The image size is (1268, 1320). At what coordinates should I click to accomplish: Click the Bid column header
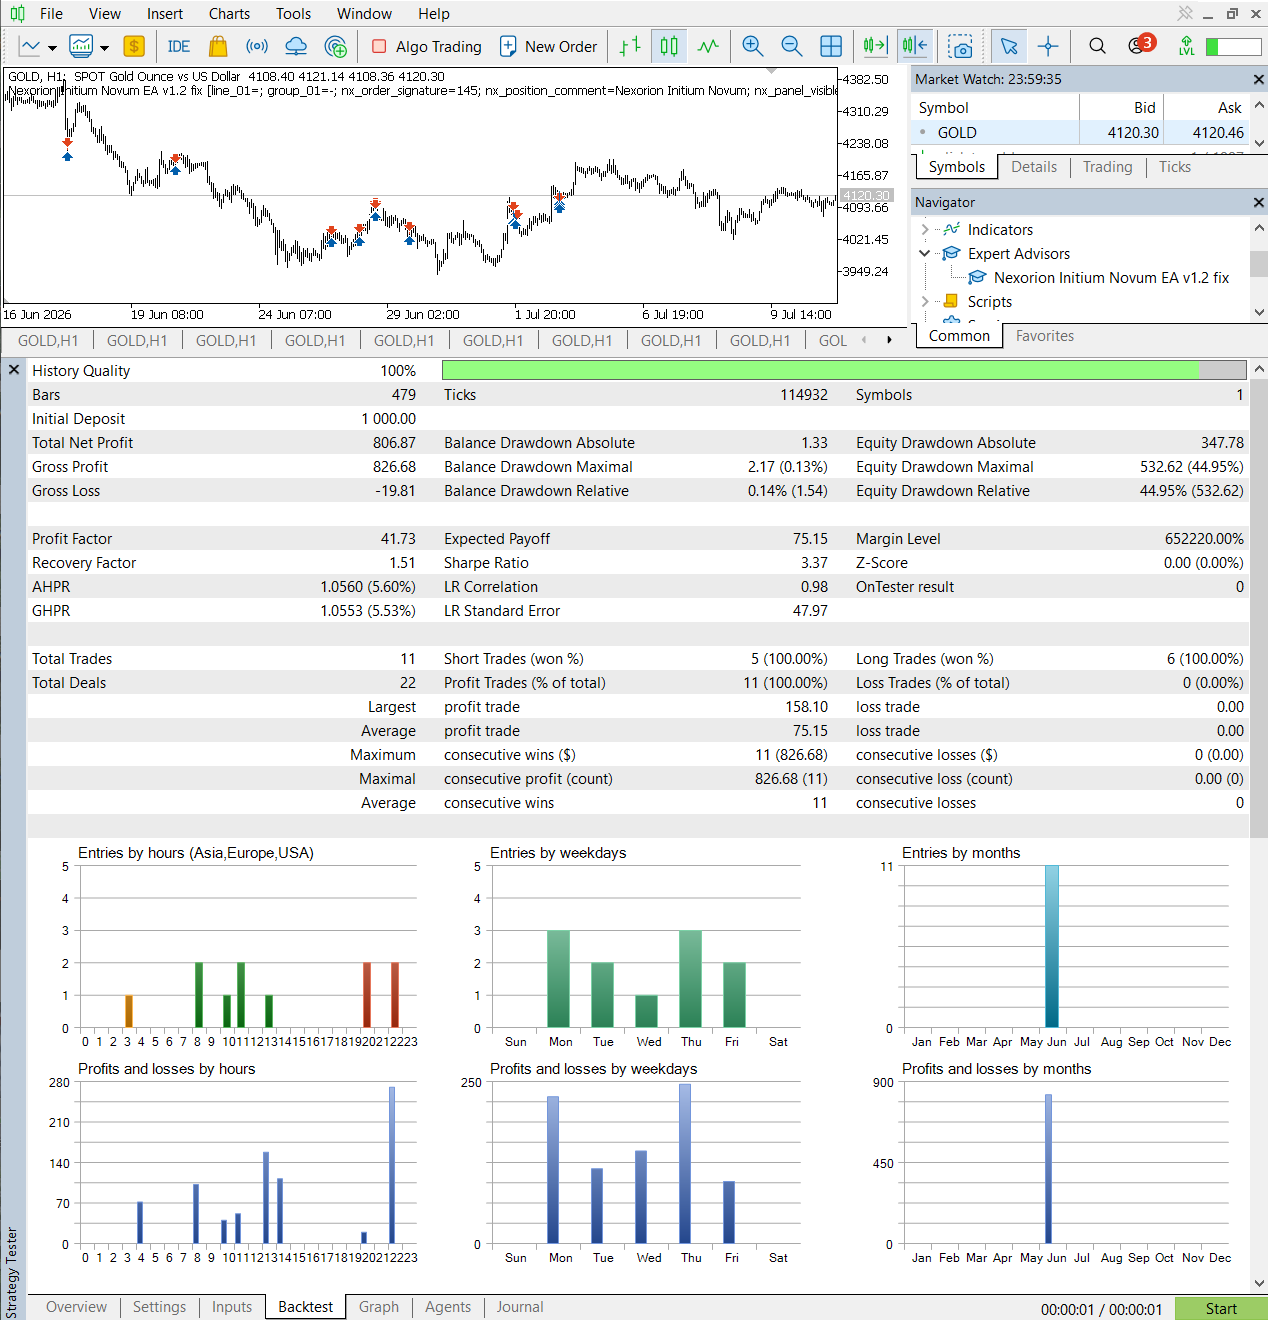(1121, 108)
